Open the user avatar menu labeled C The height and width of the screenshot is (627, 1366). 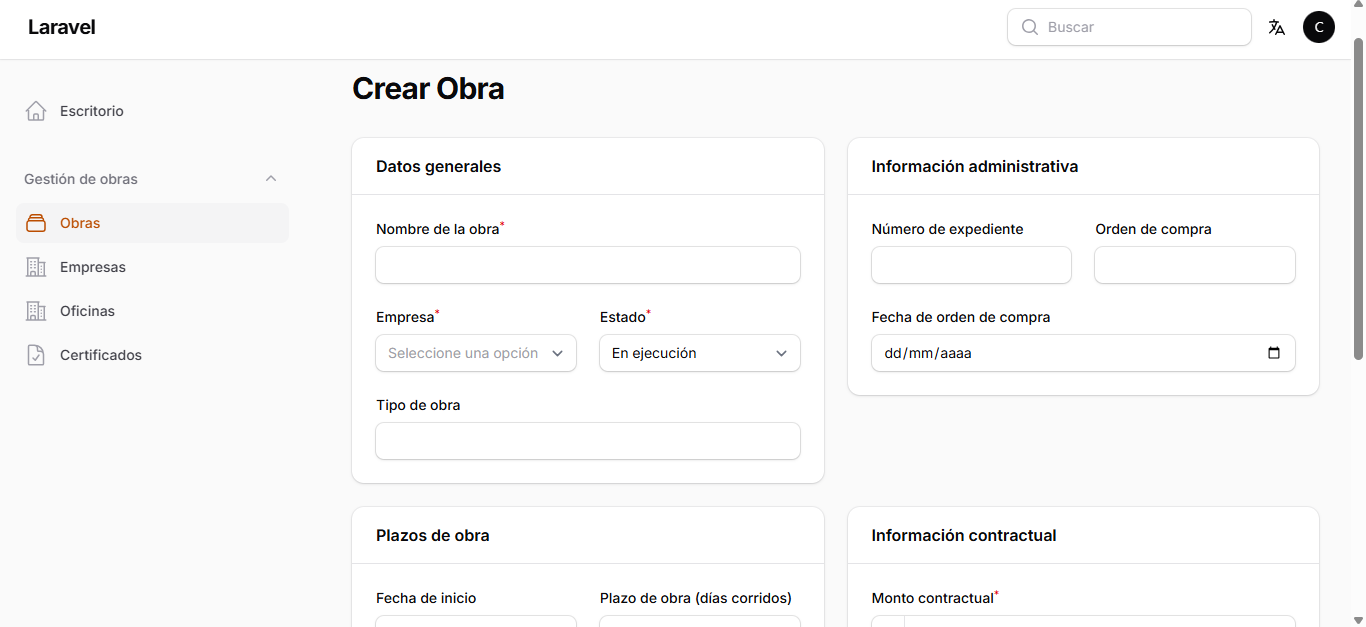[x=1319, y=27]
